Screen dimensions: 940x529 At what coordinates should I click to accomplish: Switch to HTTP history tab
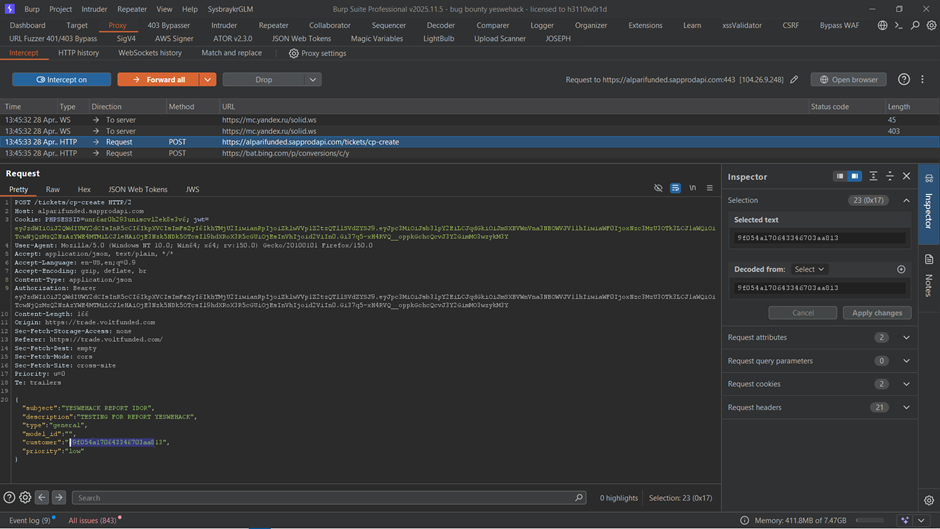tap(79, 53)
